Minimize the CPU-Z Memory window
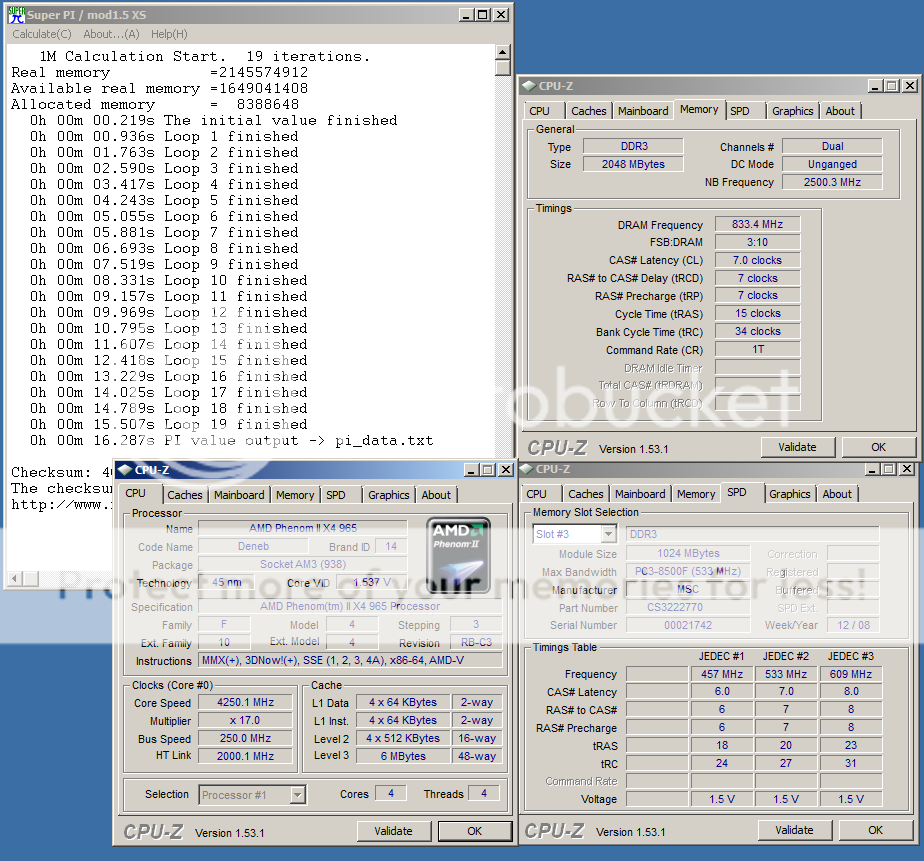The height and width of the screenshot is (861, 924). 876,87
